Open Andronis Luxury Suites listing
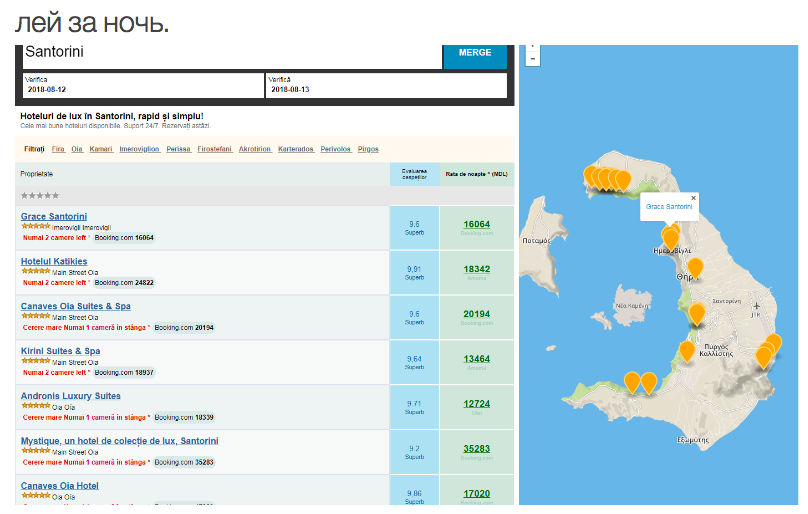The image size is (808, 514). [71, 396]
